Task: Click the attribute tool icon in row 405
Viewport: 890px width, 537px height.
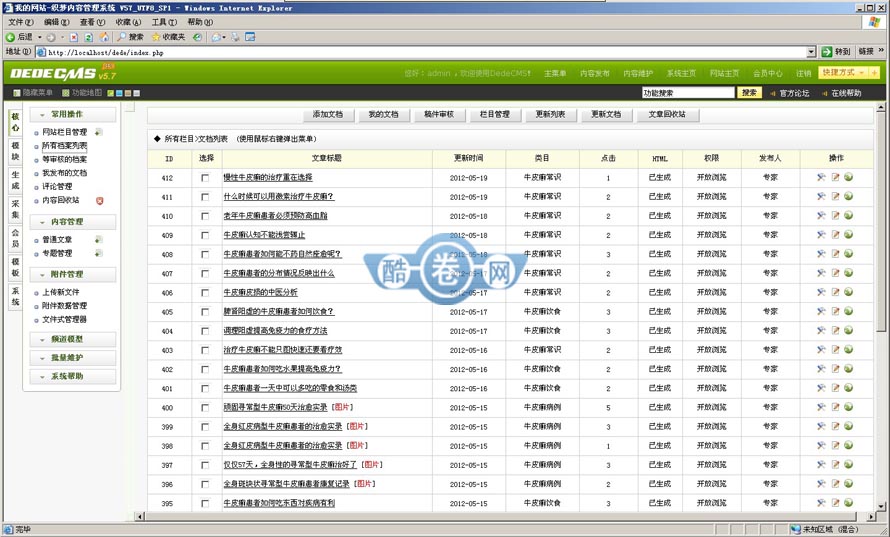Action: pos(821,311)
